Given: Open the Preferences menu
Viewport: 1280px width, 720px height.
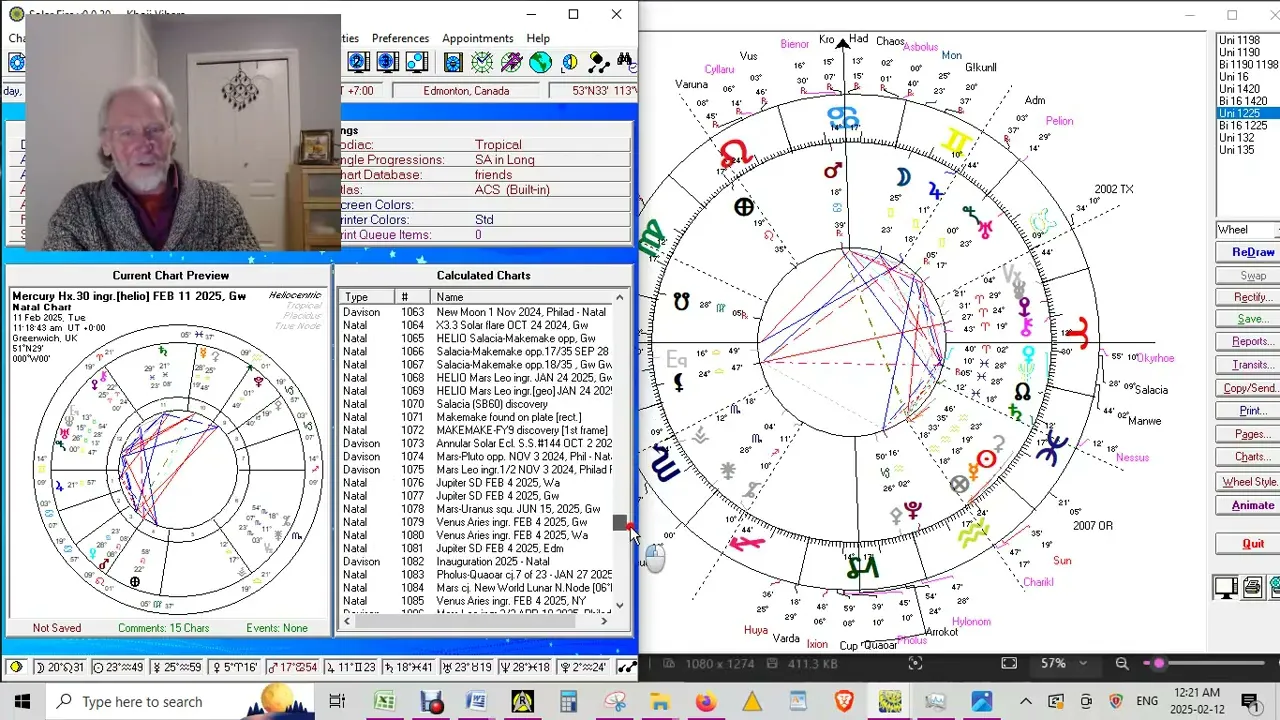Looking at the screenshot, I should click(x=400, y=38).
